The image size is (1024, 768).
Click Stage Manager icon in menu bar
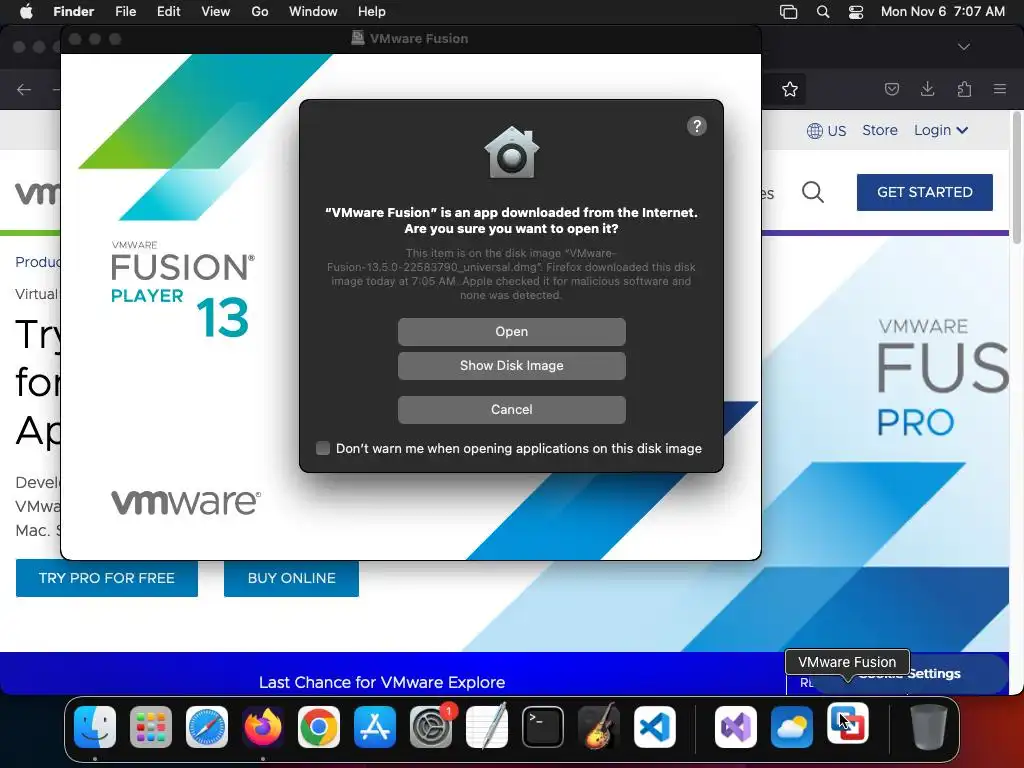(x=788, y=12)
